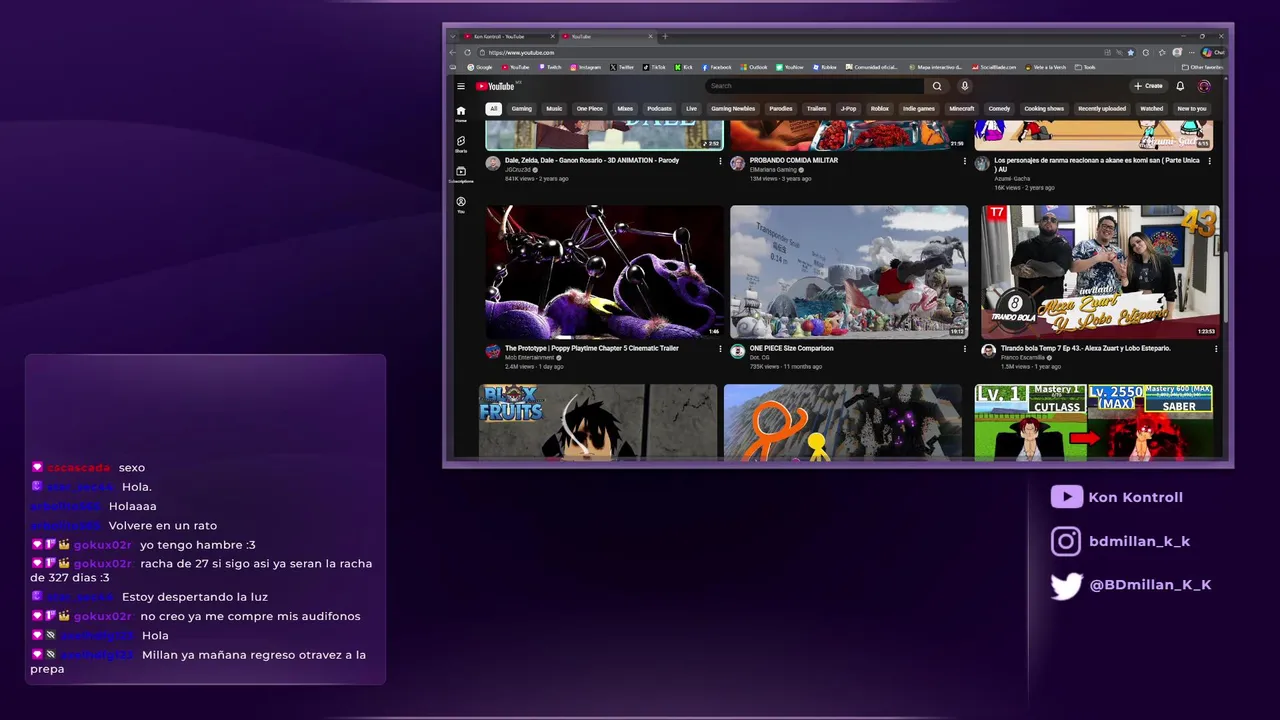Open the browser Copilot chat button
Viewport: 1280px width, 720px height.
(1212, 52)
